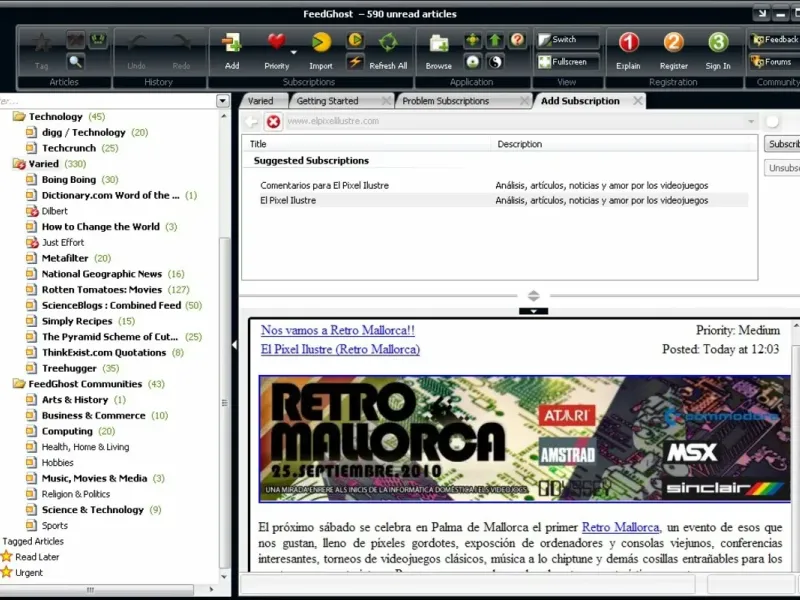Image resolution: width=800 pixels, height=600 pixels.
Task: Open the Priority dropdown arrow
Action: tap(293, 52)
